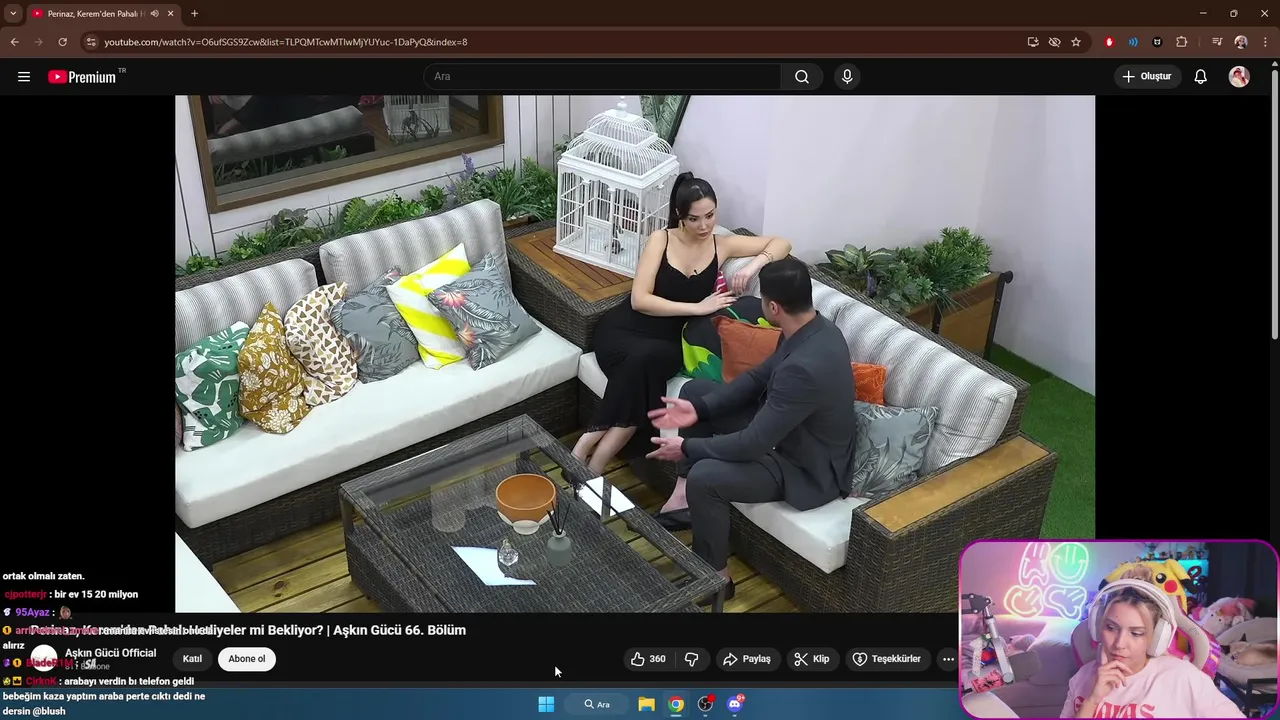Open YouTube notifications bell
The width and height of the screenshot is (1280, 720).
click(1201, 77)
